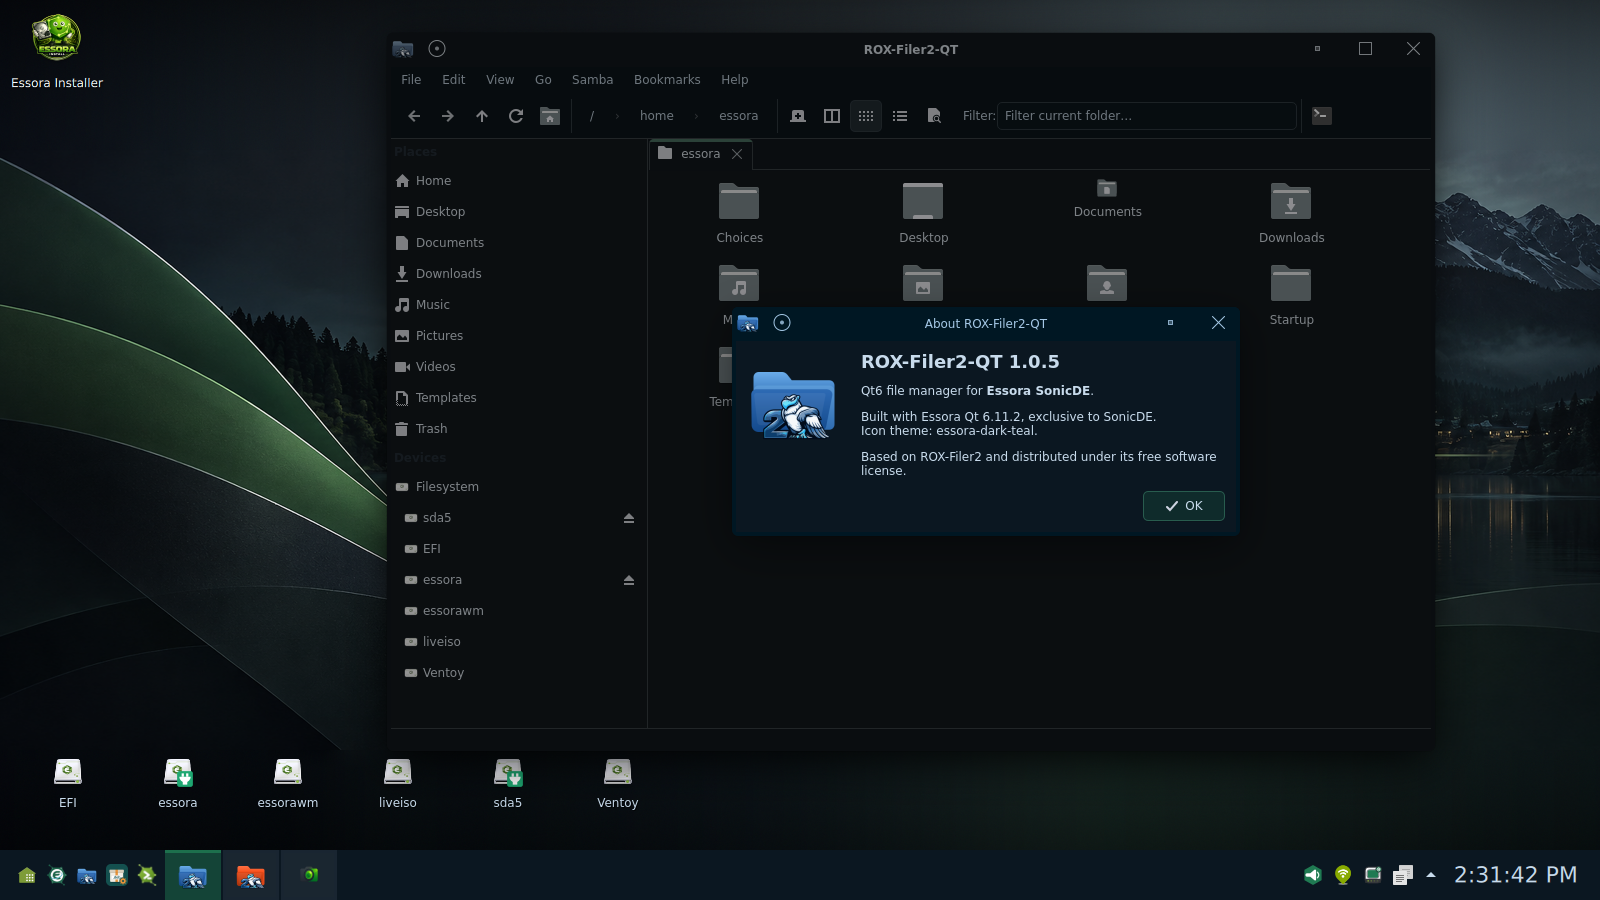Click the home breadcrumb segment

click(657, 116)
